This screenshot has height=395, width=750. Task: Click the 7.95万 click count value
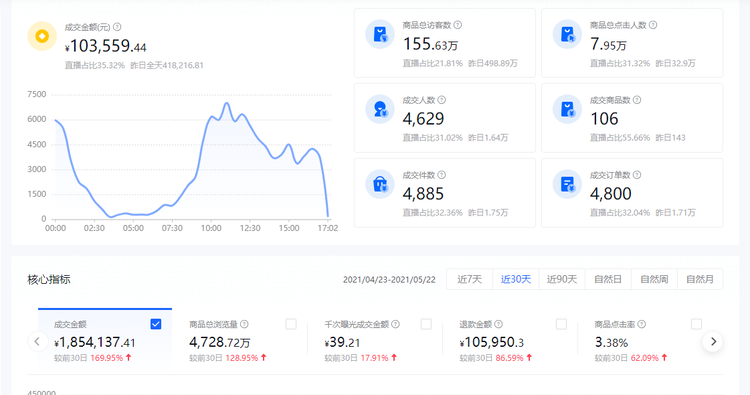tap(608, 44)
